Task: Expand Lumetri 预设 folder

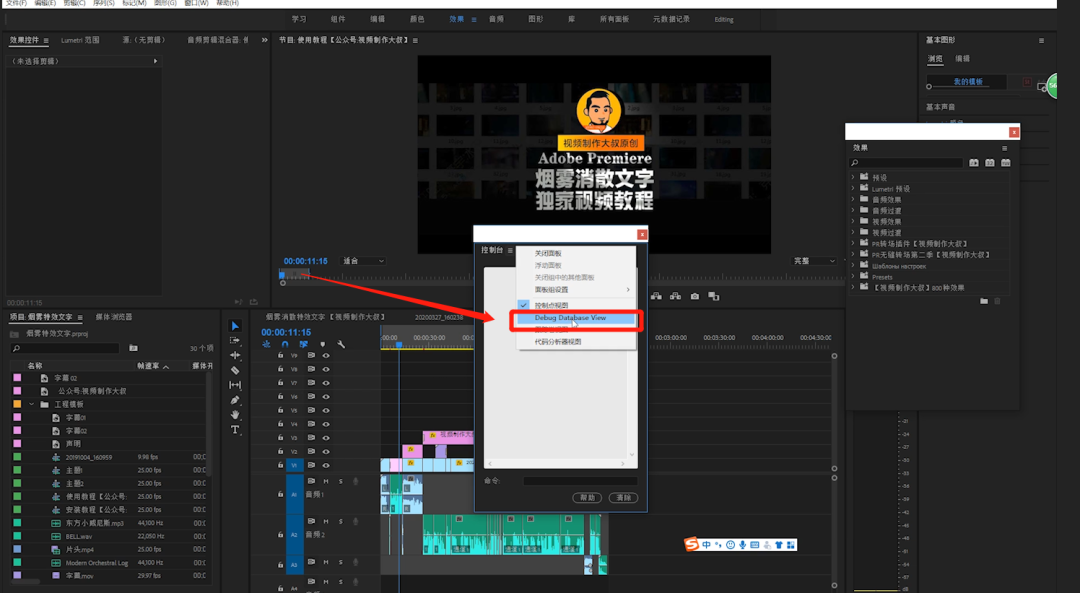Action: (853, 188)
